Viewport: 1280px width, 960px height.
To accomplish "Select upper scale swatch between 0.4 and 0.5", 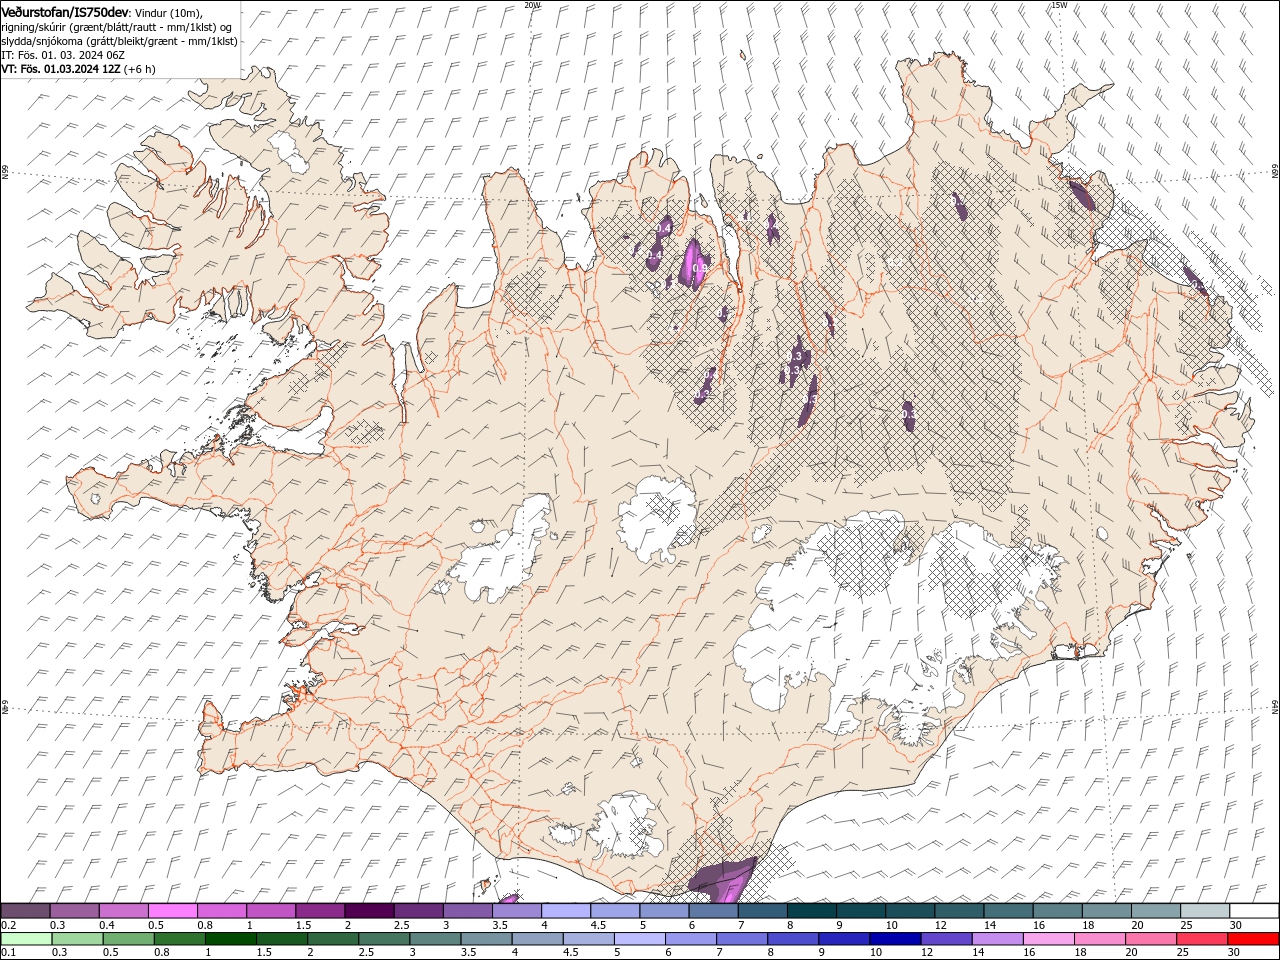I will coord(124,911).
